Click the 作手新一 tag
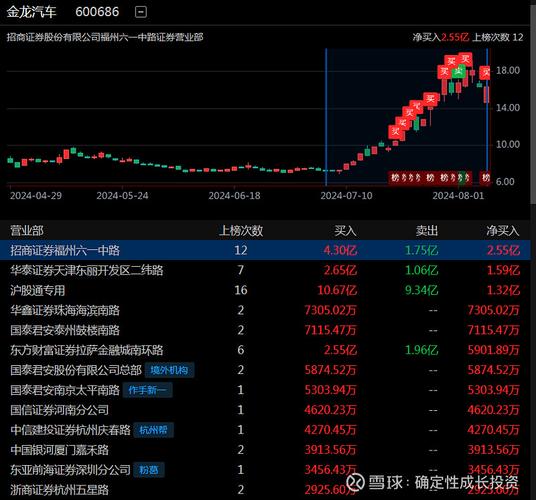The width and height of the screenshot is (536, 500). pos(147,390)
